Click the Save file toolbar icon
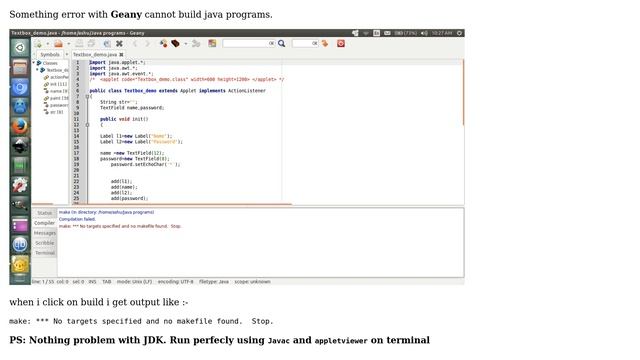The height and width of the screenshot is (360, 640). pos(80,44)
